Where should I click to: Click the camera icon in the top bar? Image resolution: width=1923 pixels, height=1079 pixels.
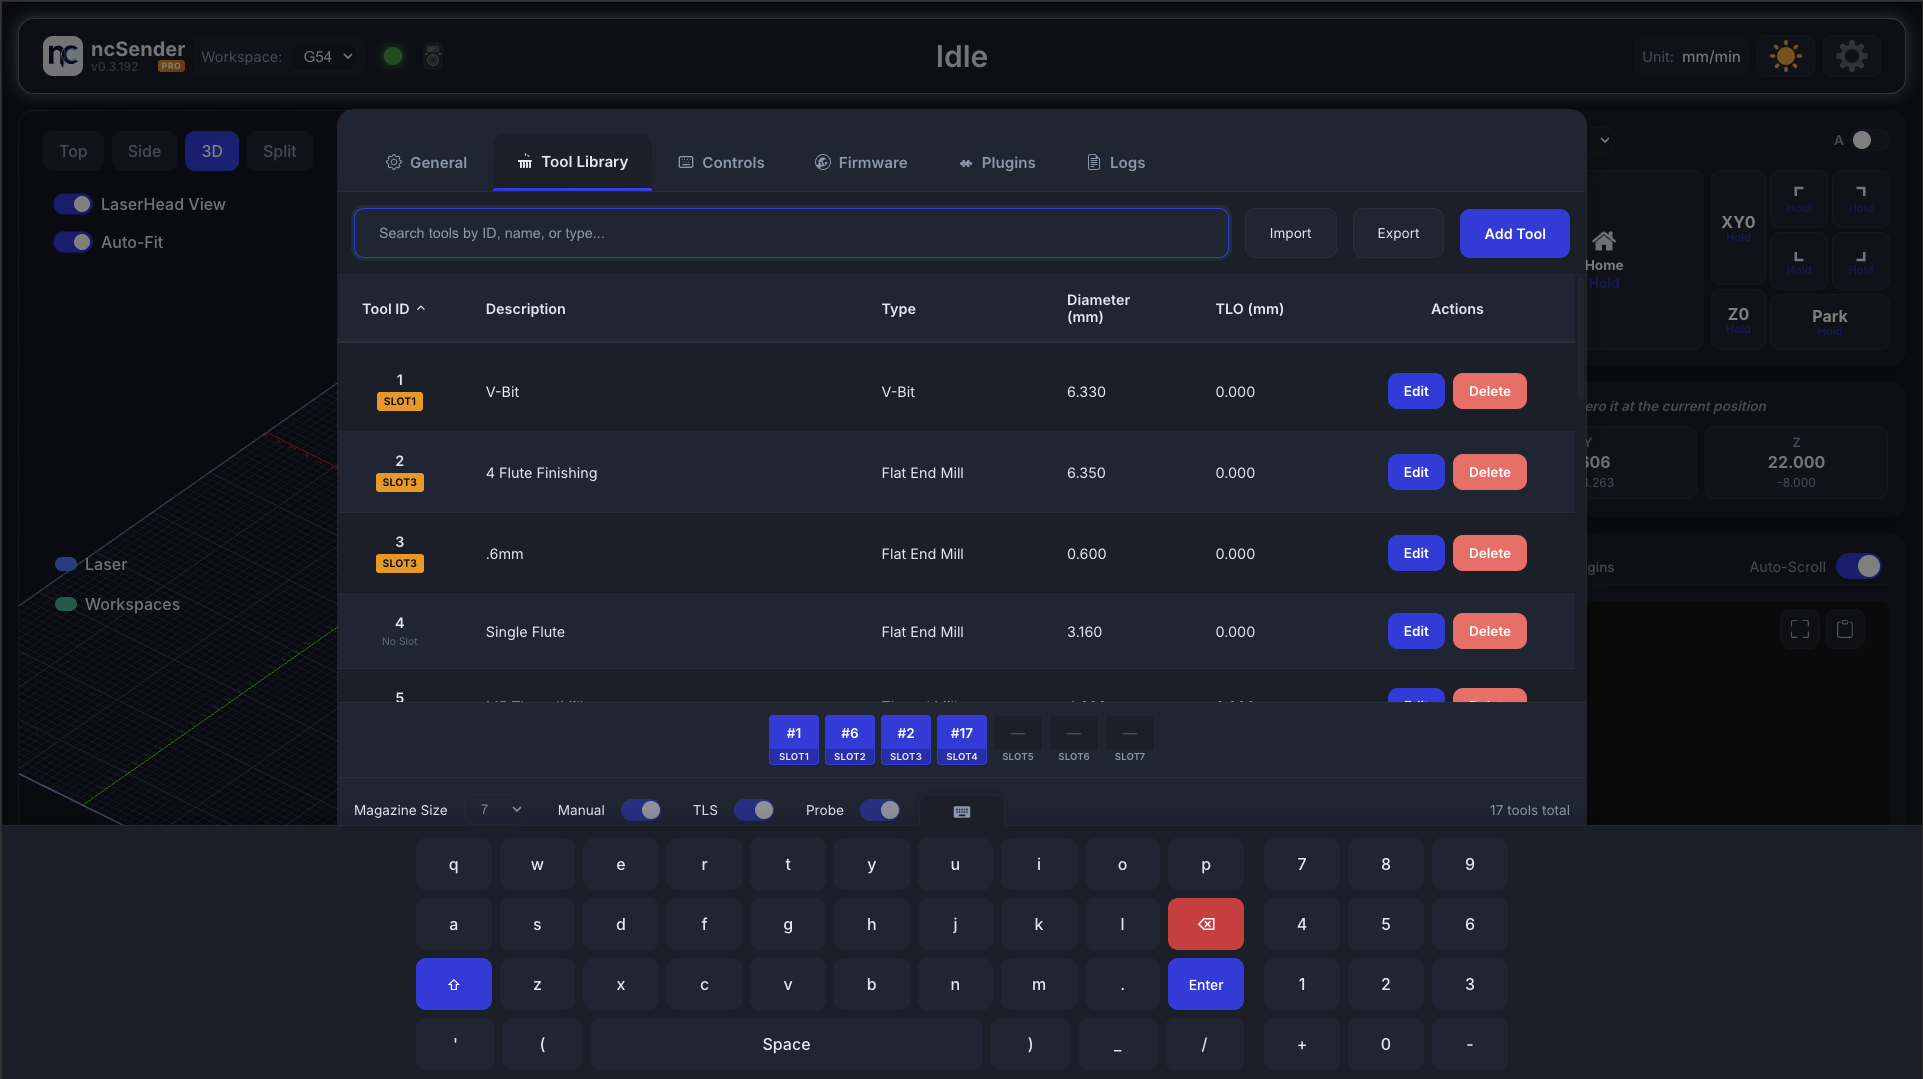click(x=432, y=56)
